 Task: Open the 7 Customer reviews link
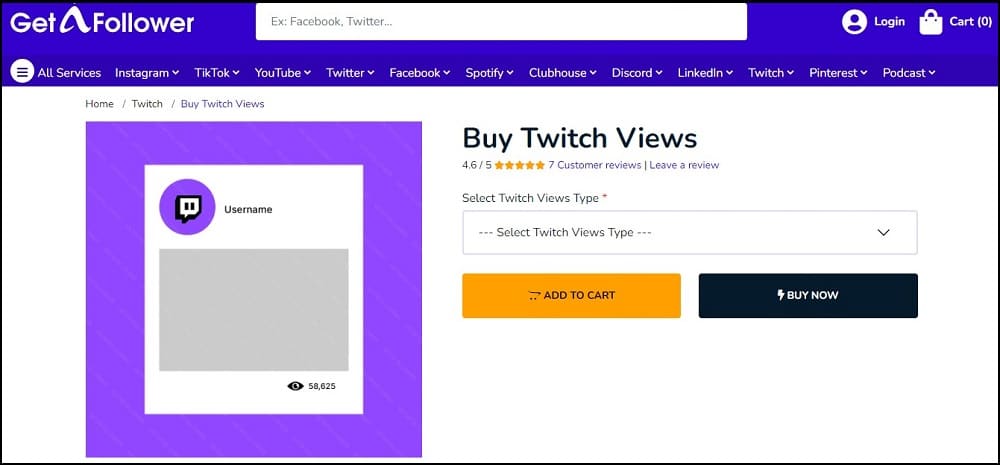point(594,165)
